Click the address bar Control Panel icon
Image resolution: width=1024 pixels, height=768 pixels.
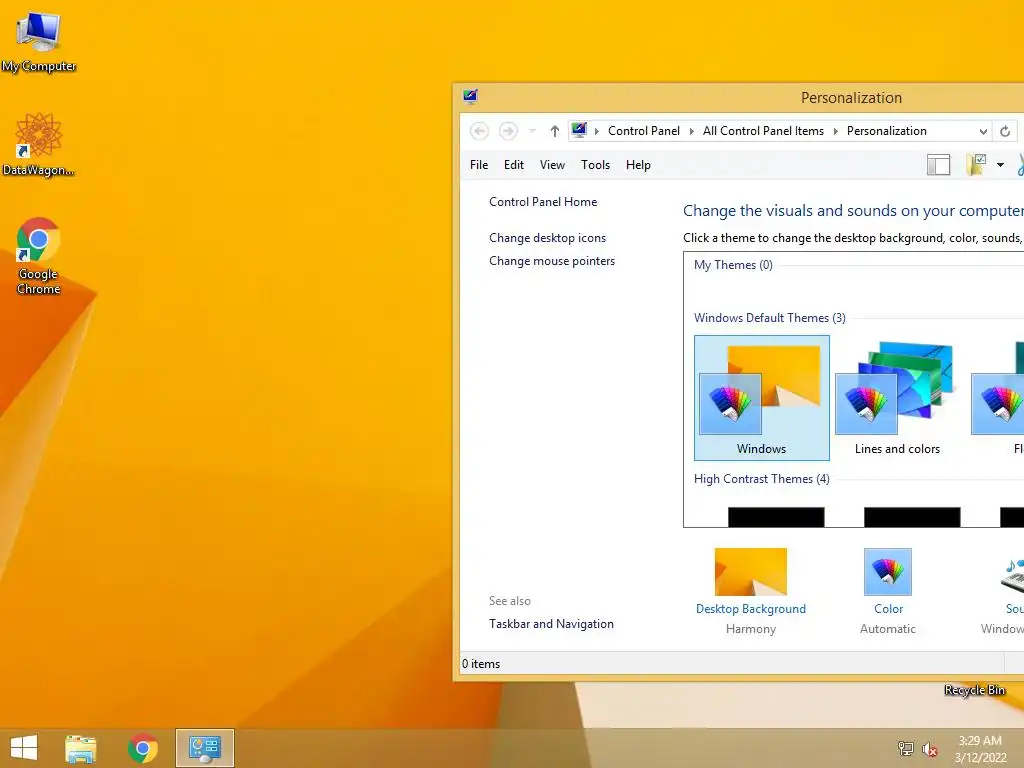(579, 130)
